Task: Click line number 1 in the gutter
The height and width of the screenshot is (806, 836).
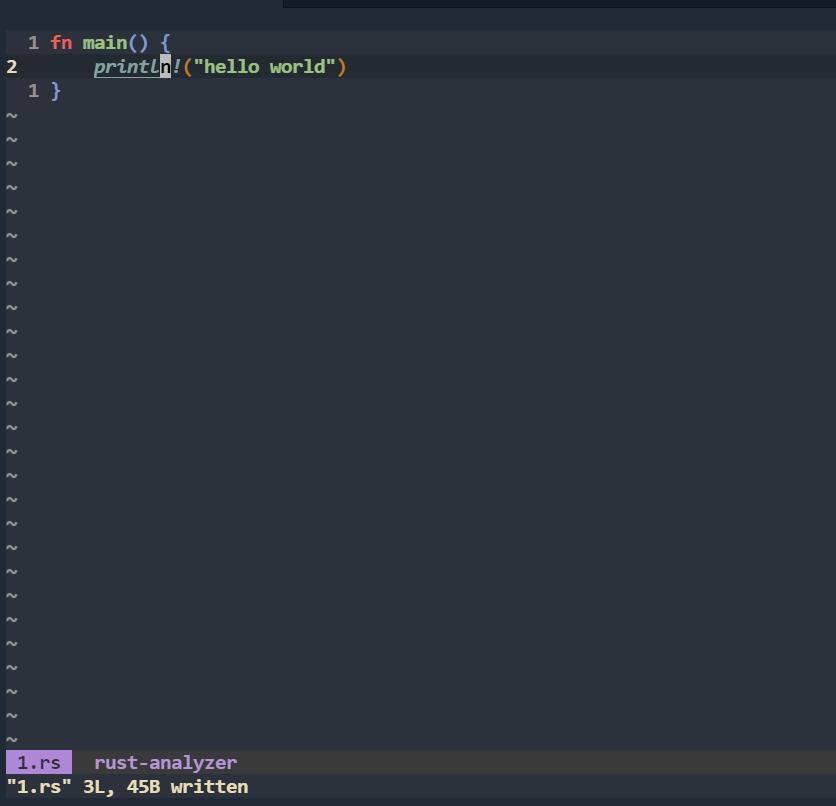Action: 32,42
